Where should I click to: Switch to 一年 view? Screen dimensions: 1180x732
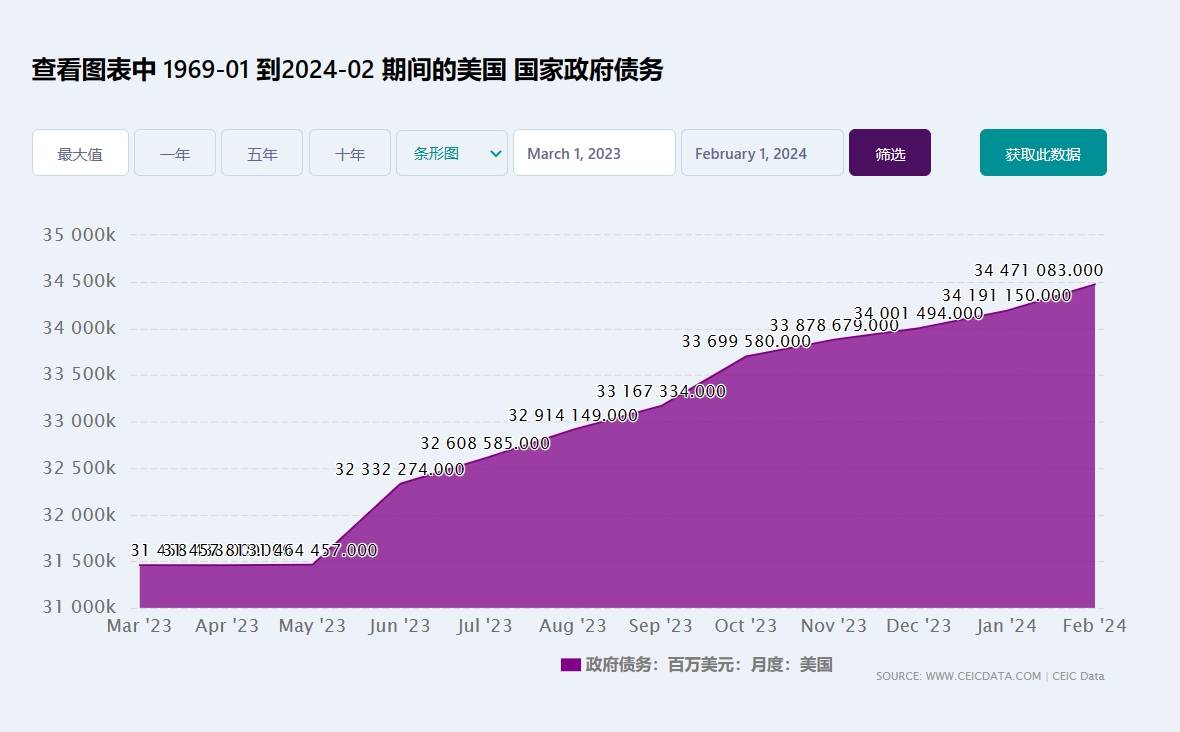(x=174, y=153)
